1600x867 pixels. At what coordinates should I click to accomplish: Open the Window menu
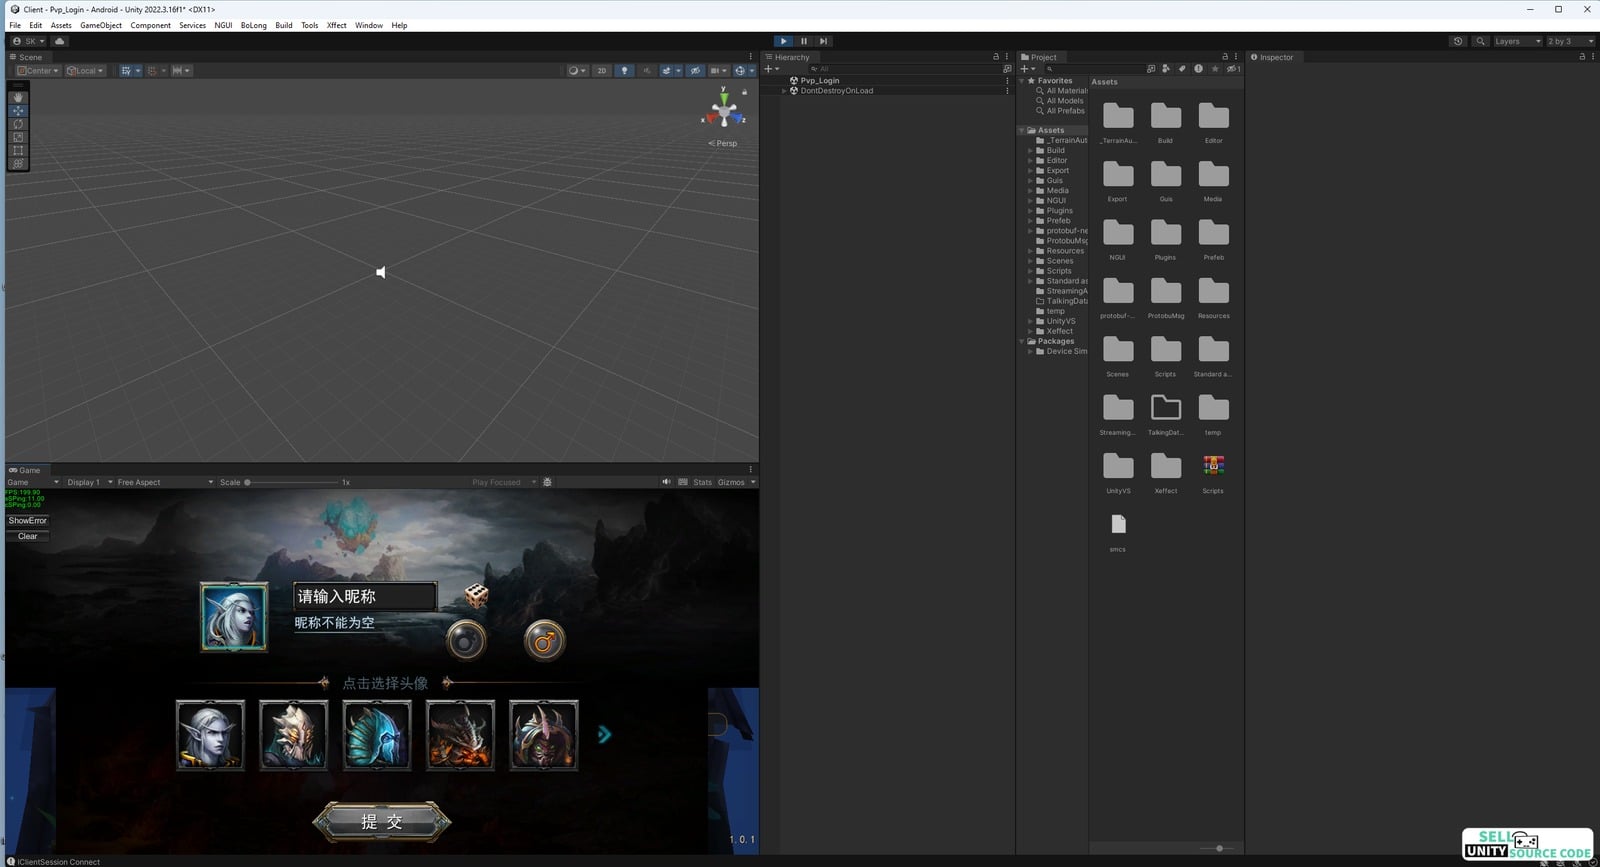368,25
